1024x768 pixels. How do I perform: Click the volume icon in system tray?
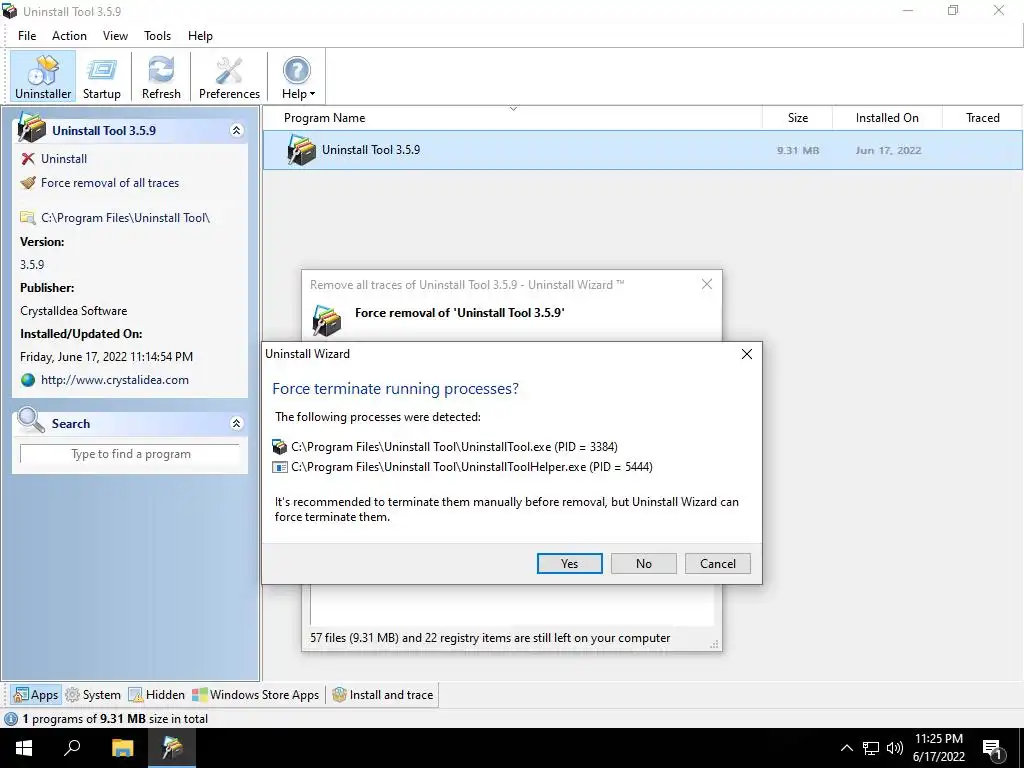tap(895, 748)
